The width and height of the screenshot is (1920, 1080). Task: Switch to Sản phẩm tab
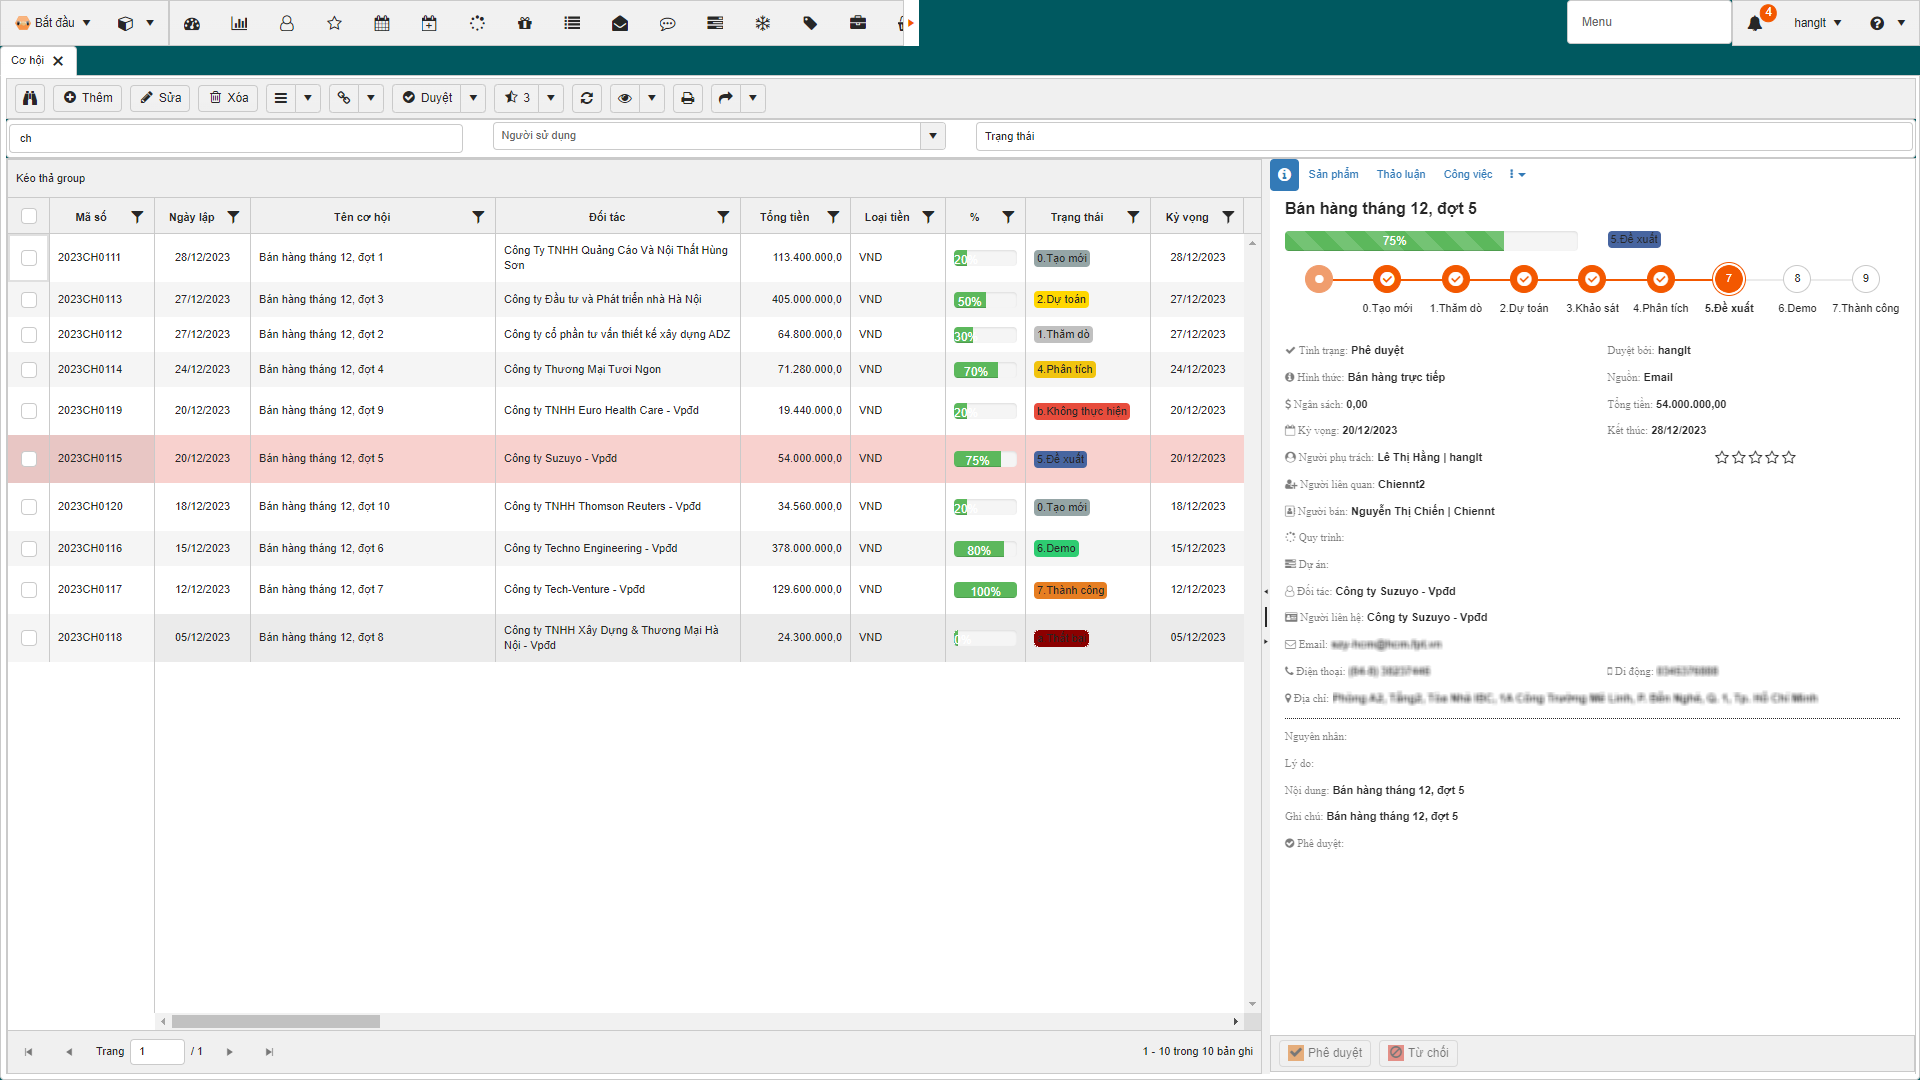(1333, 174)
